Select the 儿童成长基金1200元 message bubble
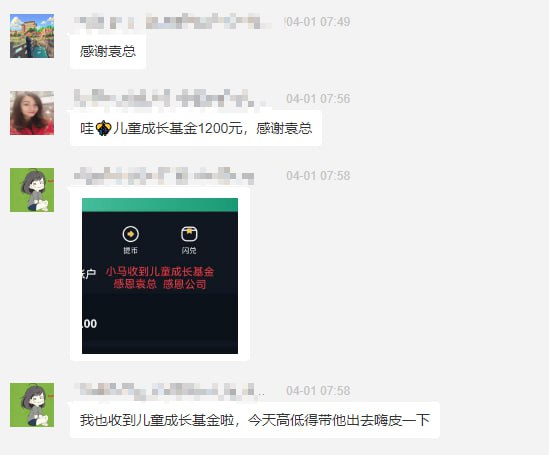549x455 pixels. (196, 128)
